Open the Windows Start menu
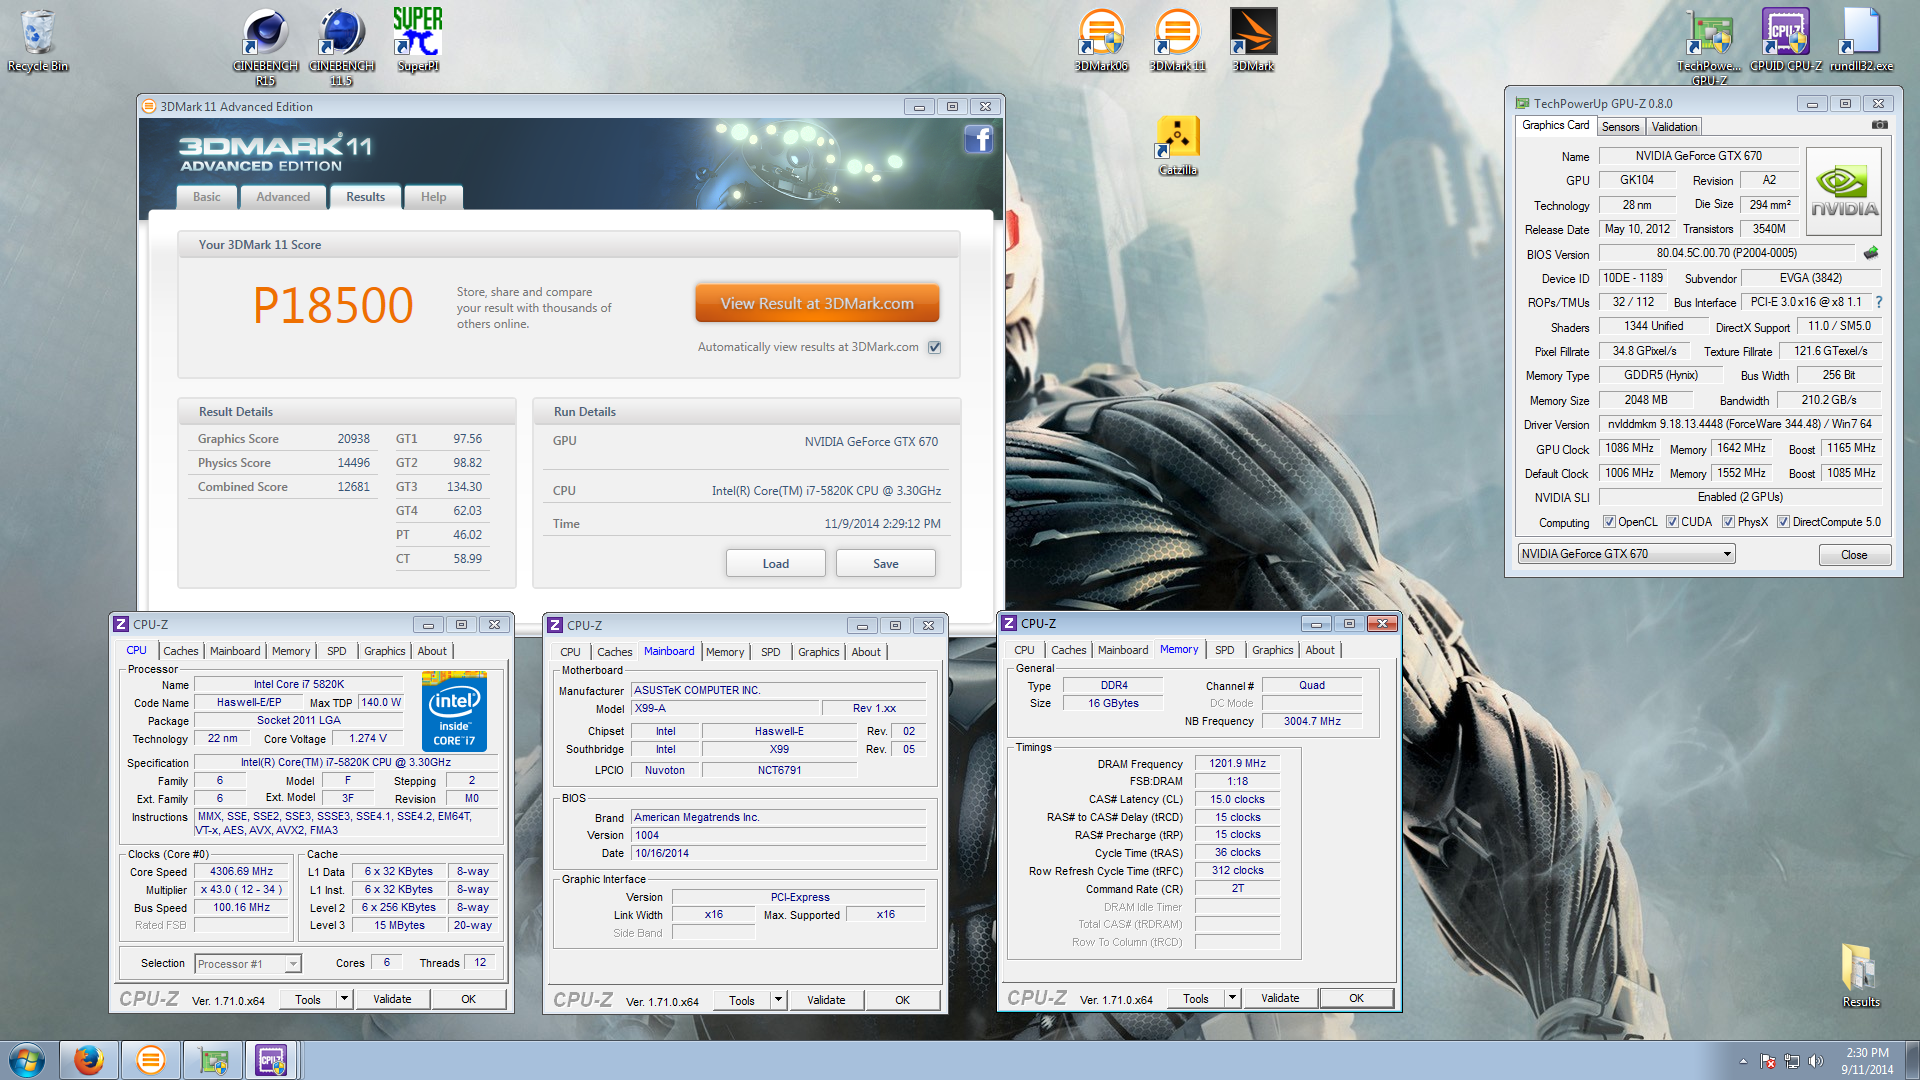This screenshot has width=1920, height=1080. [27, 1060]
